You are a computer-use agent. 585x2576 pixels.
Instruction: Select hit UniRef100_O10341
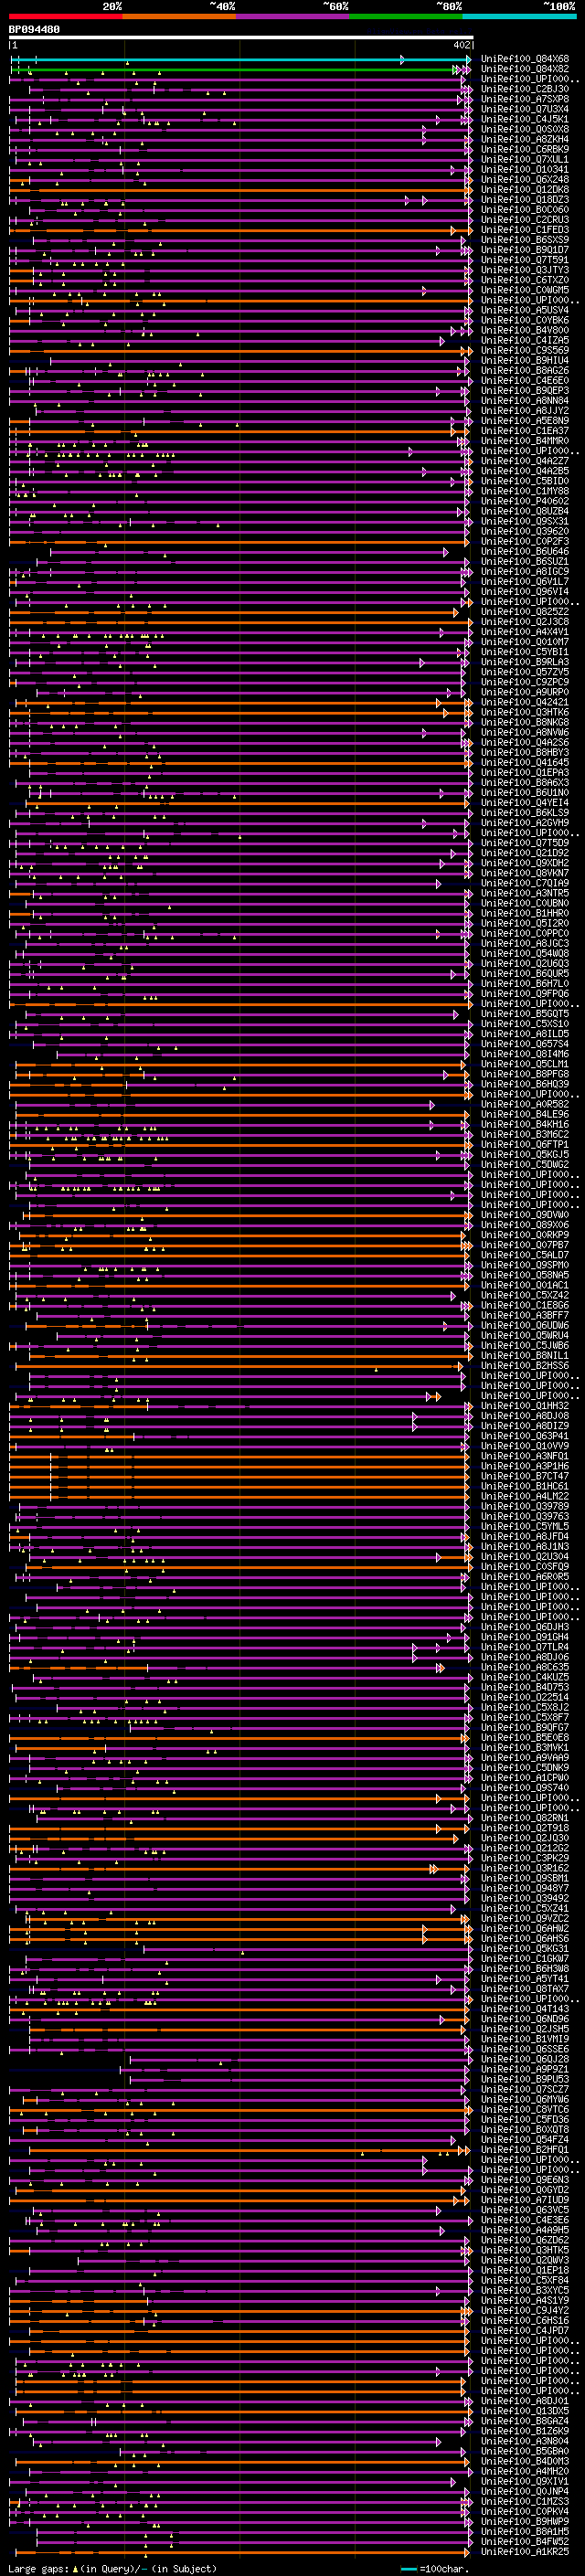click(x=525, y=169)
